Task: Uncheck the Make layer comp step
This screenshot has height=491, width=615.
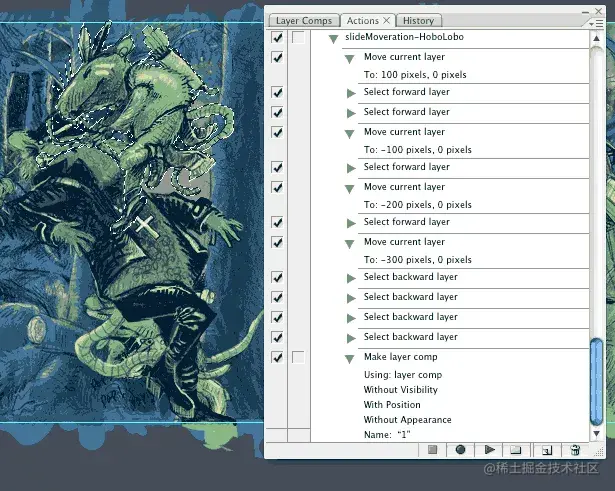Action: [x=277, y=357]
